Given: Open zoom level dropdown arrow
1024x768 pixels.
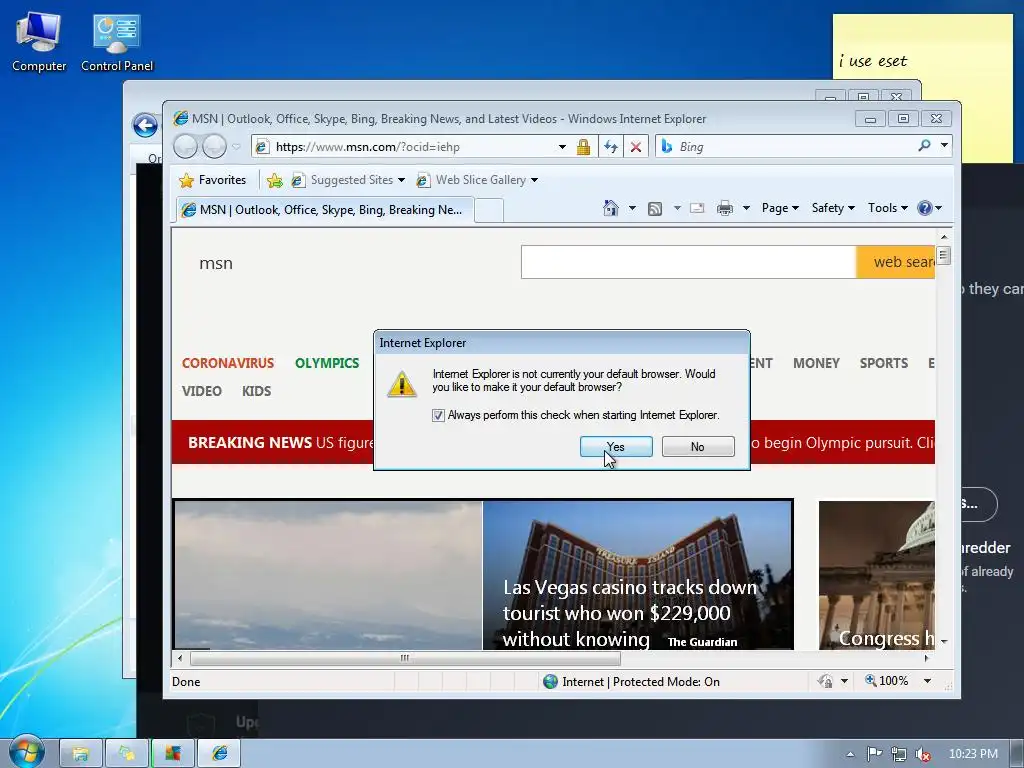Looking at the screenshot, I should (927, 681).
